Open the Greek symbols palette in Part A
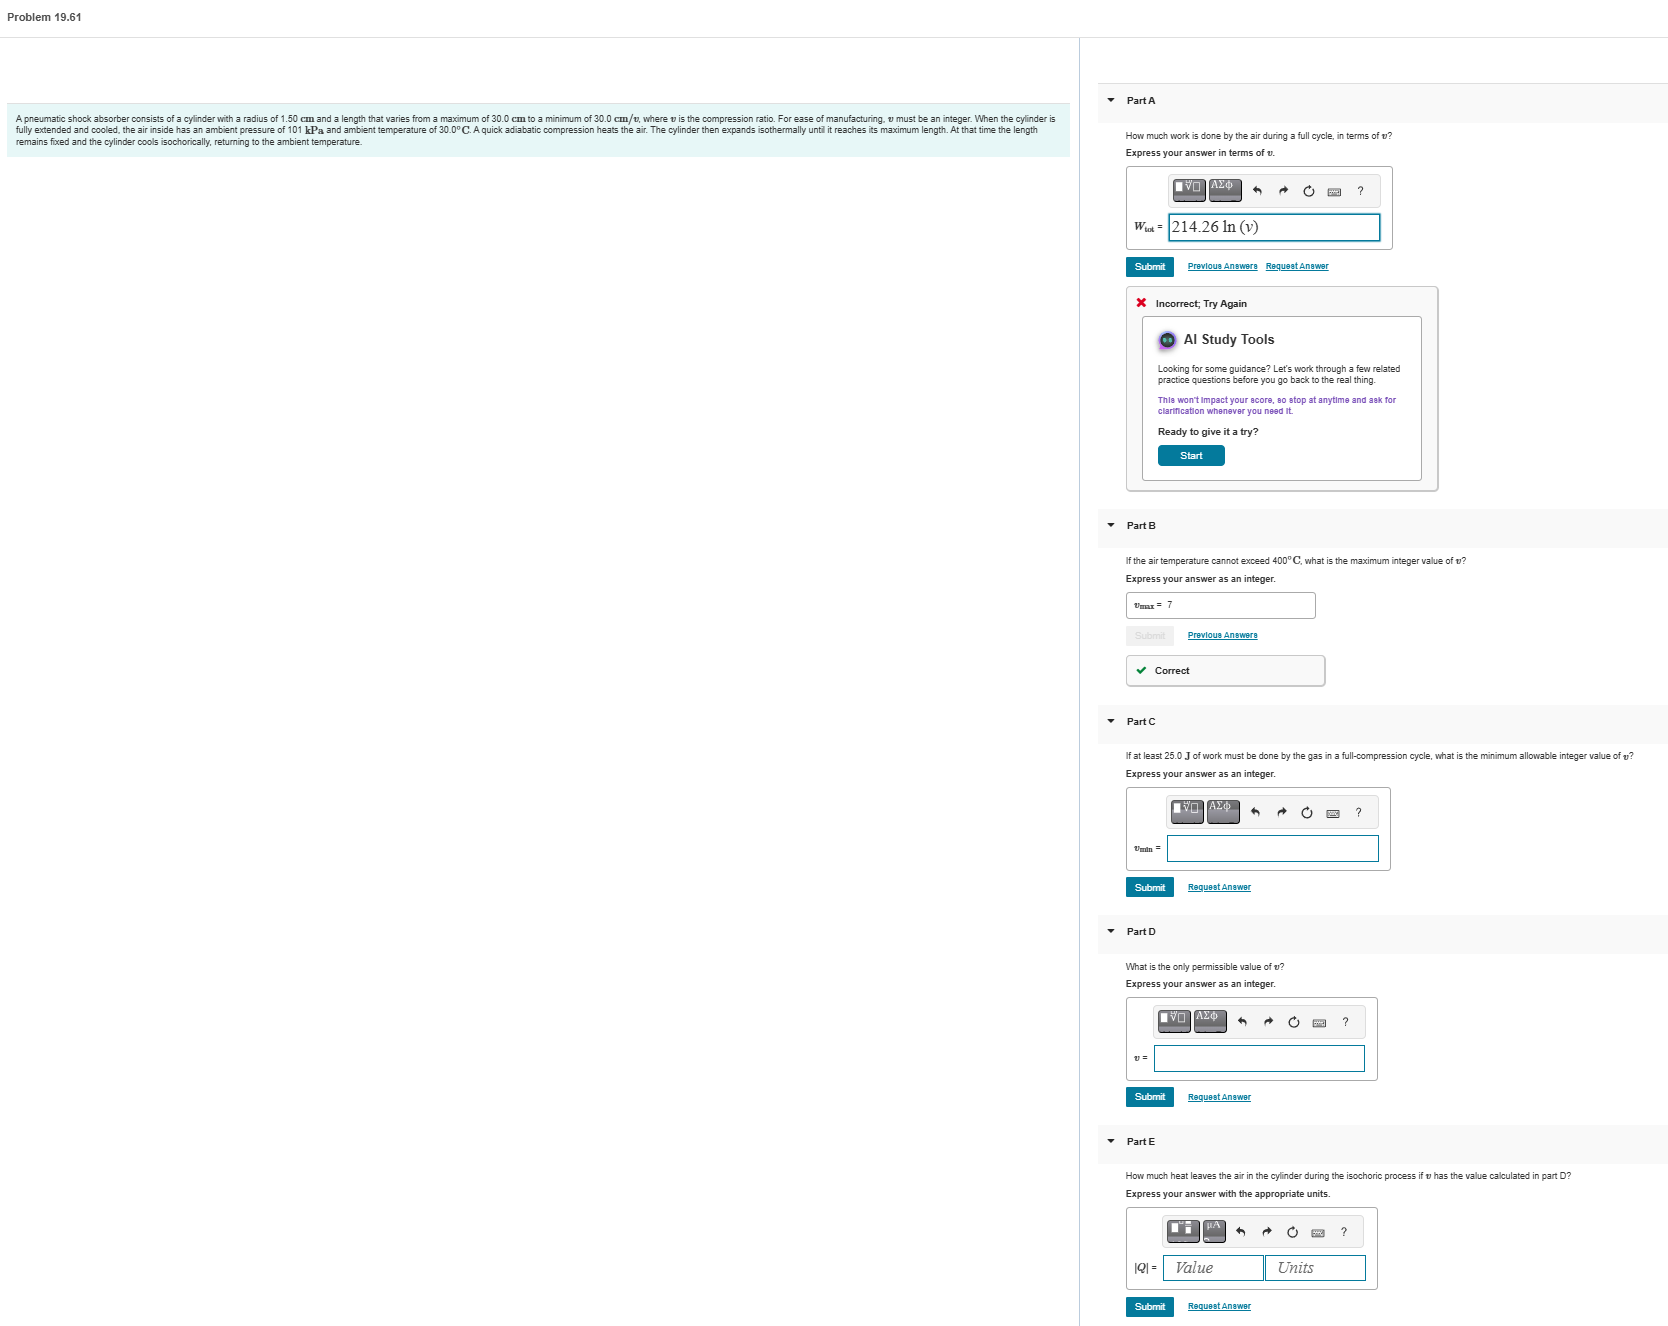1668x1326 pixels. pos(1225,190)
